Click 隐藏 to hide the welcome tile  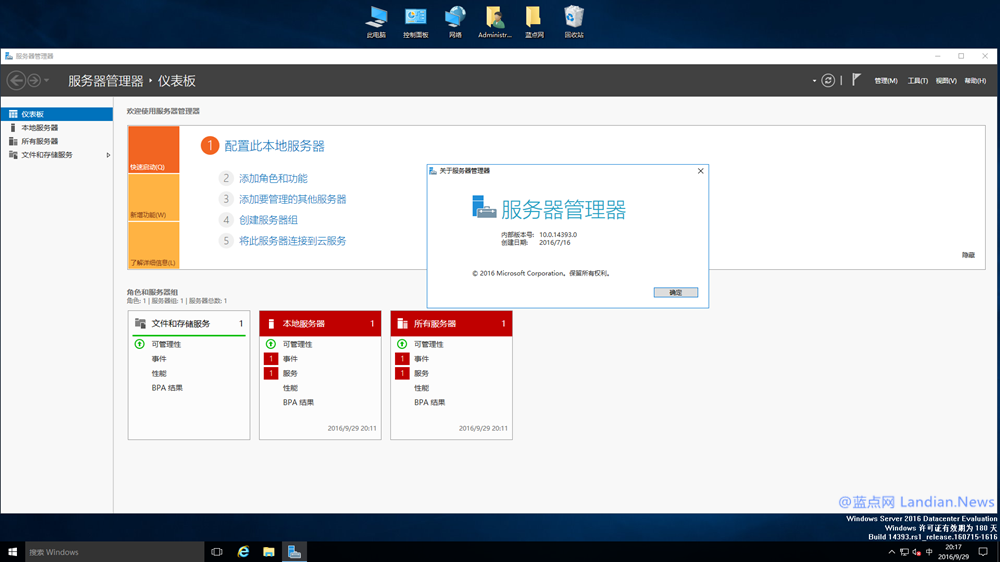coord(968,255)
